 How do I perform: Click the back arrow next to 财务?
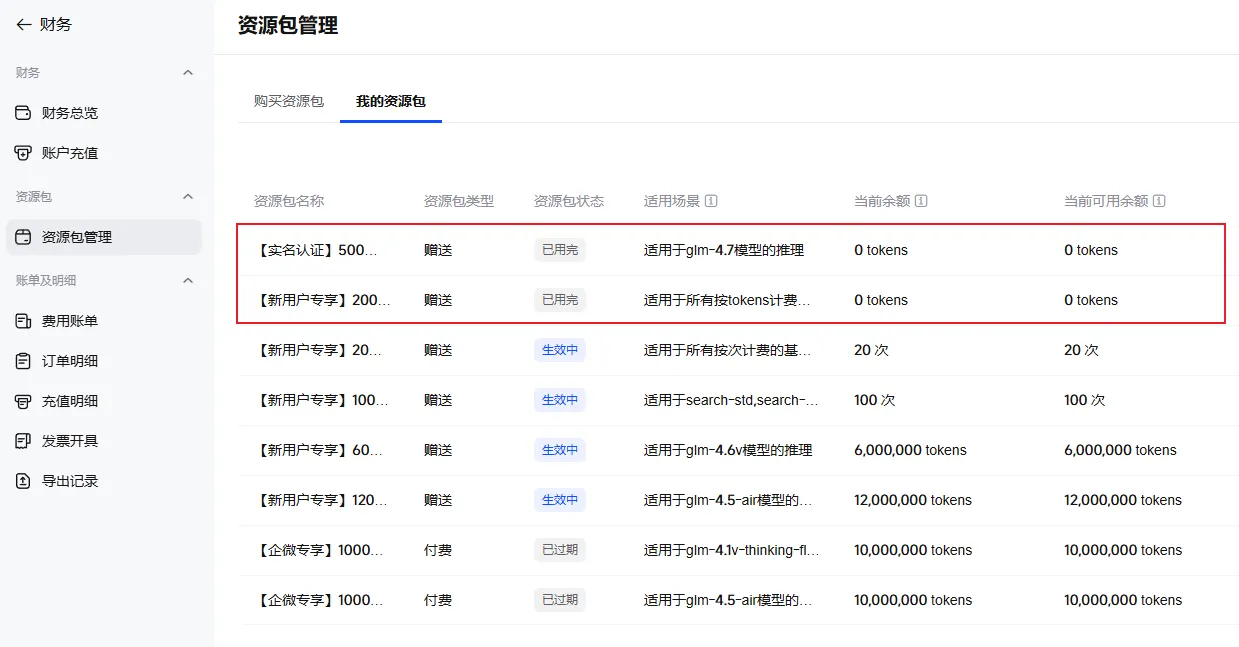24,25
